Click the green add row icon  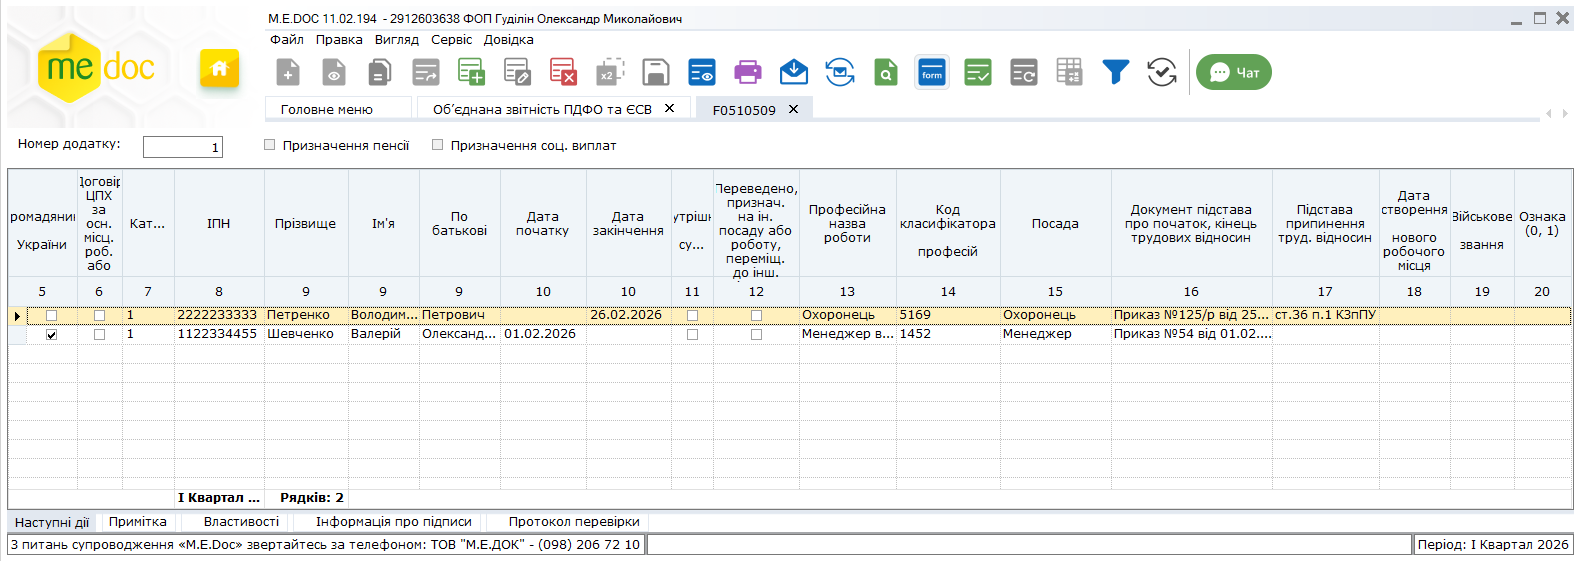point(471,72)
